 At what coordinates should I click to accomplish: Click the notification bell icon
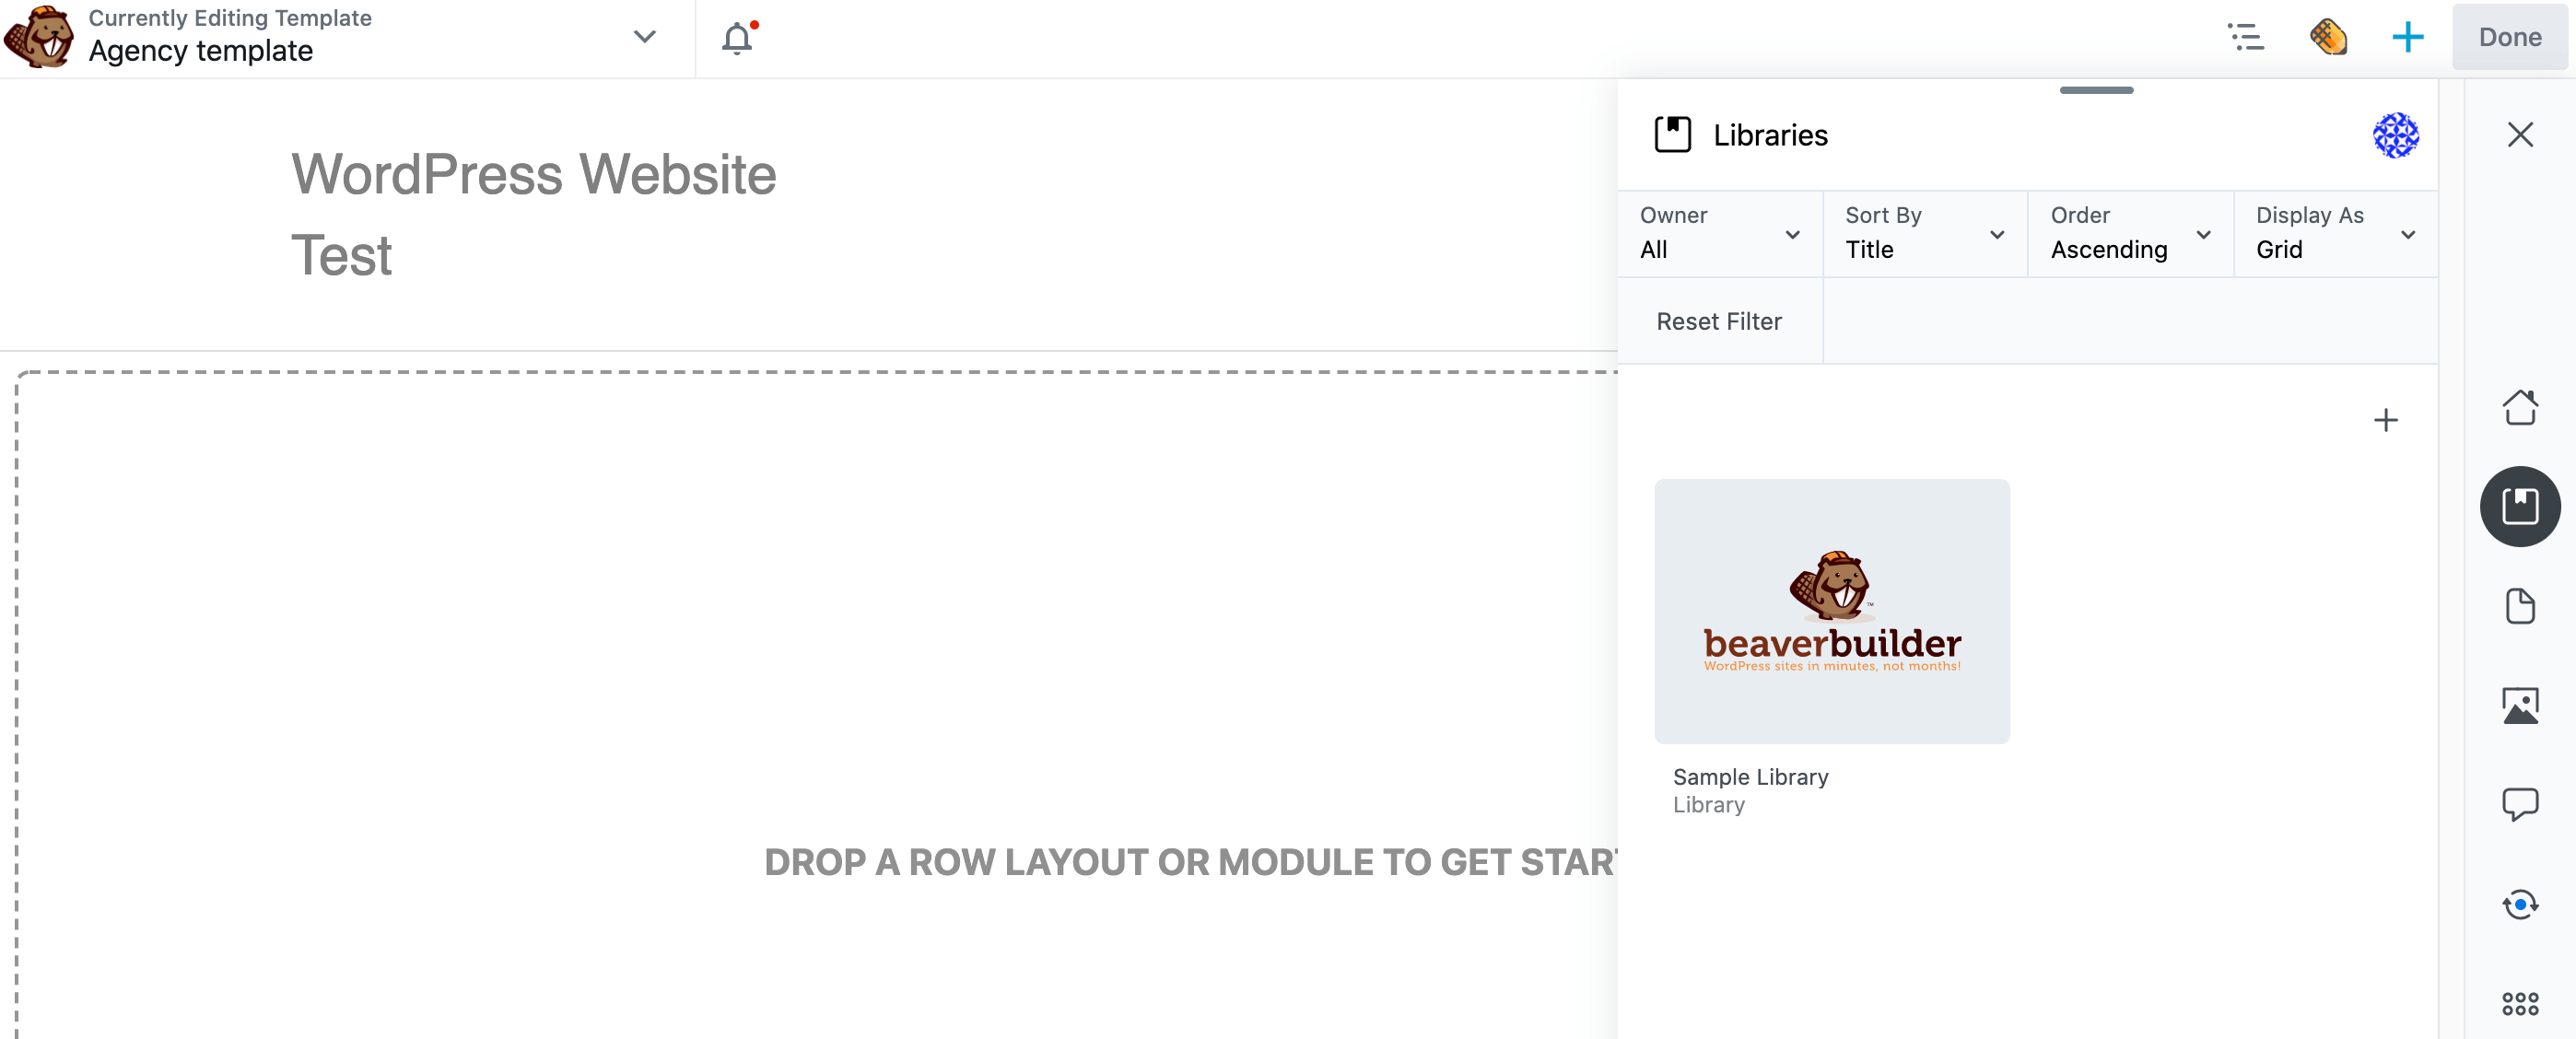click(x=738, y=38)
